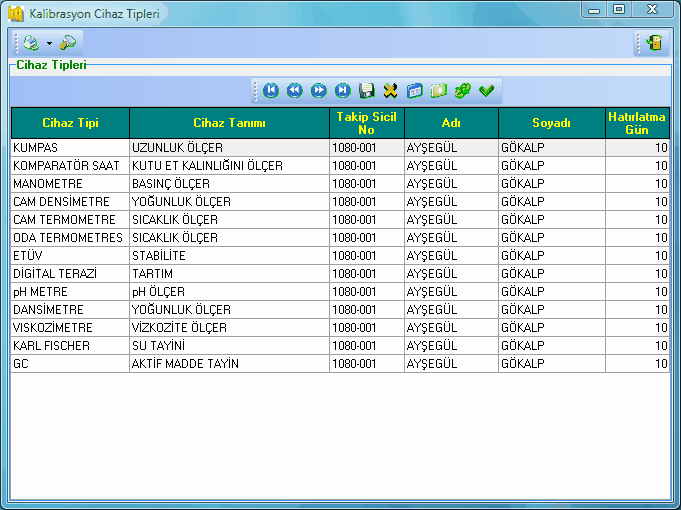This screenshot has height=510, width=681.
Task: Click GÖKALP in the KARL FISCHER row
Action: [552, 346]
